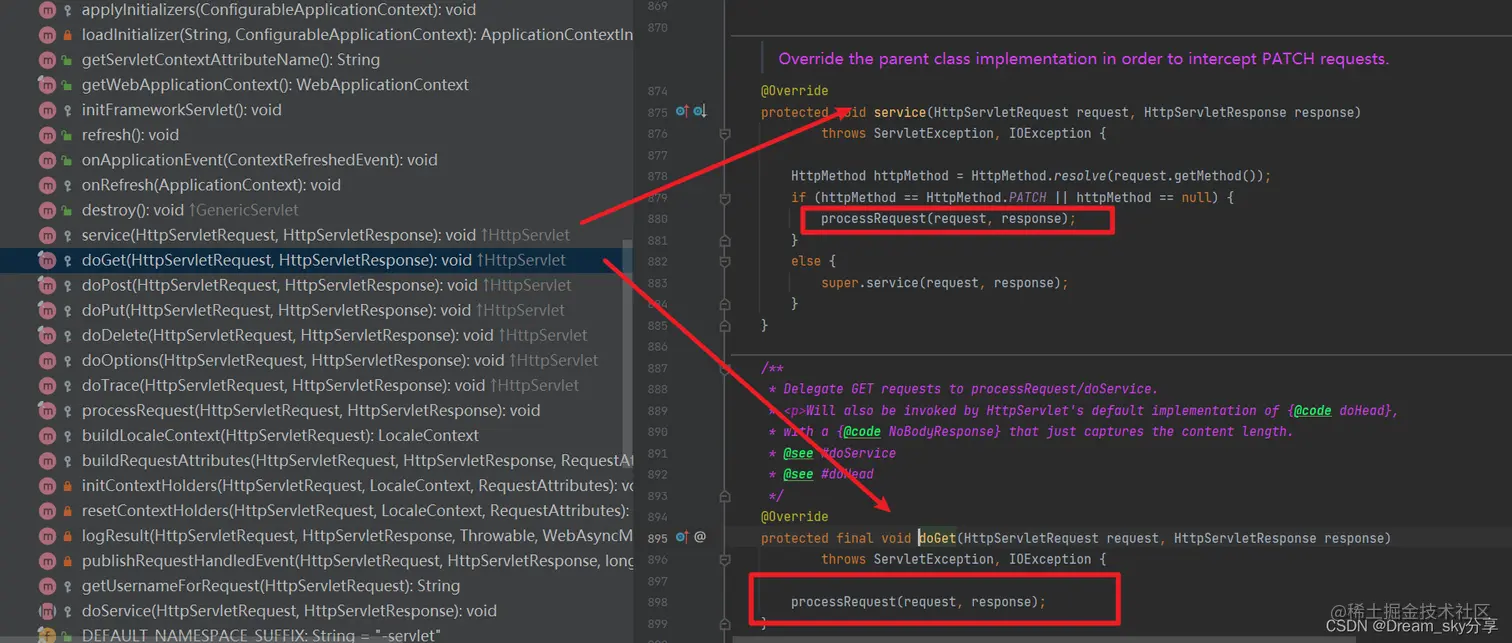Screen dimensions: 1512x643
Task: Click the public icon of getServletContextAttributeName
Action: point(68,60)
